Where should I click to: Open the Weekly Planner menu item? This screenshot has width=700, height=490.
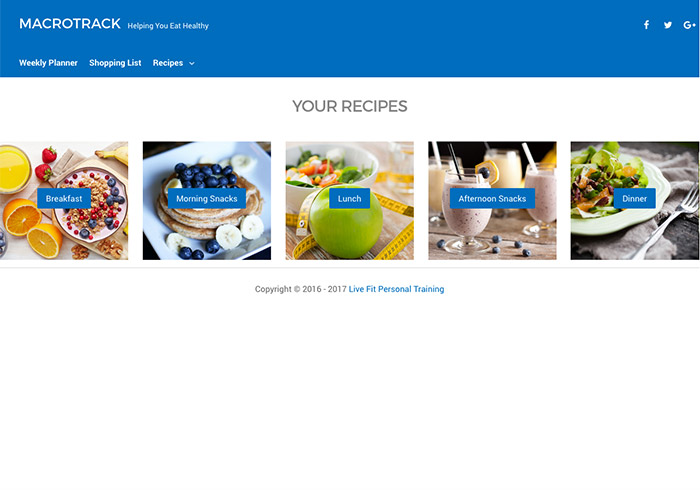(x=48, y=63)
